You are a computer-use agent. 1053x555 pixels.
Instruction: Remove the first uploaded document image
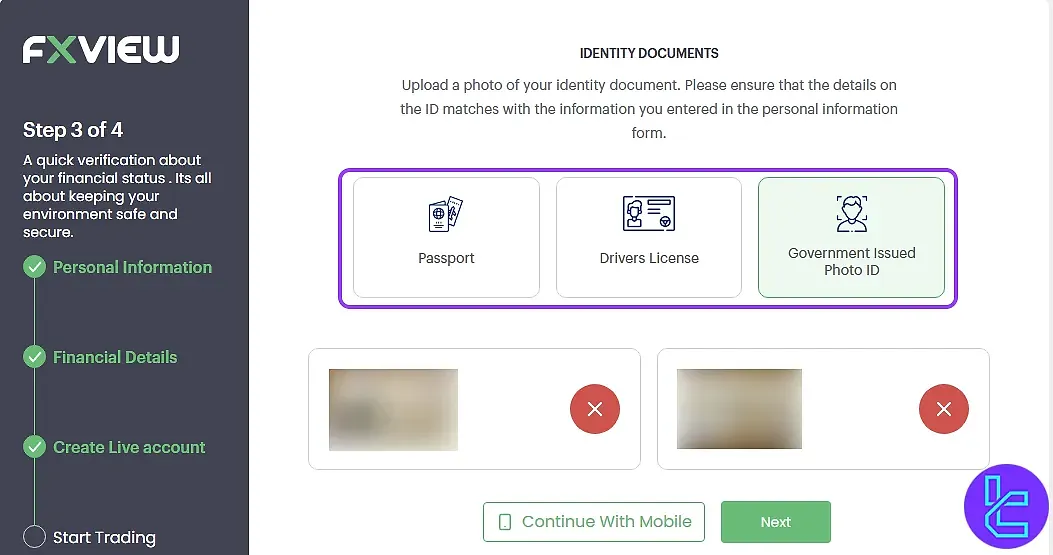pyautogui.click(x=595, y=409)
